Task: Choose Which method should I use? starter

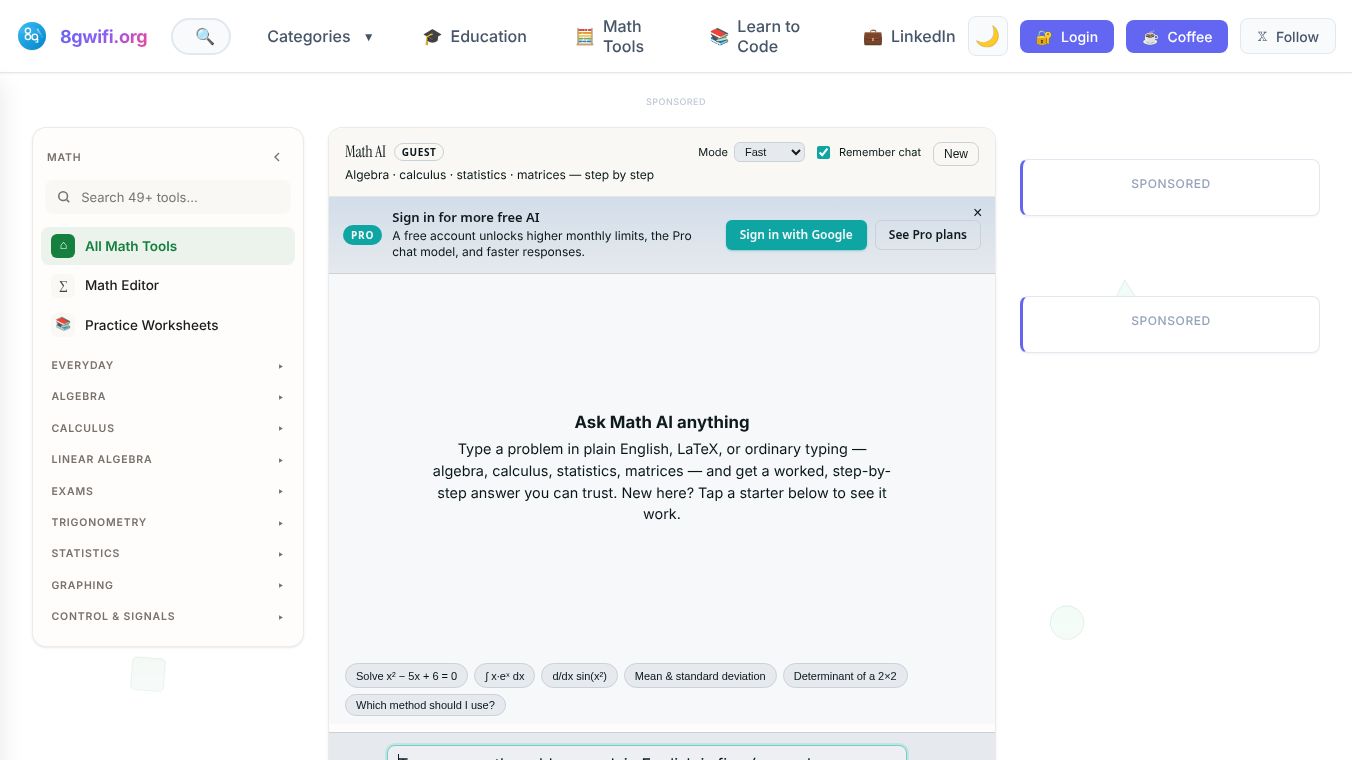Action: coord(425,705)
